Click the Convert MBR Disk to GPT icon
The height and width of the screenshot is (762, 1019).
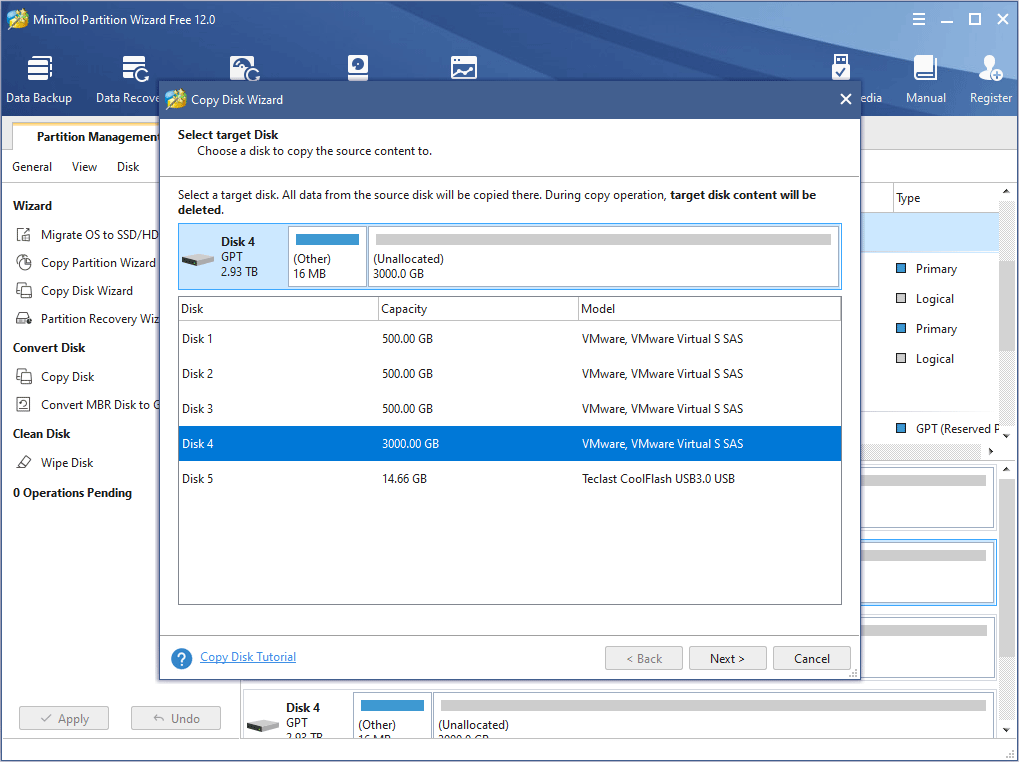pyautogui.click(x=23, y=404)
